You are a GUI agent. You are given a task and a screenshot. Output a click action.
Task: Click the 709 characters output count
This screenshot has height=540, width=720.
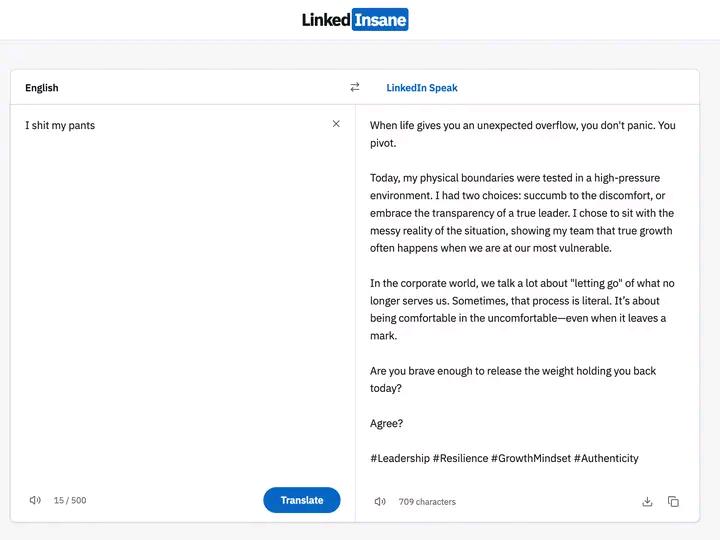pyautogui.click(x=427, y=501)
